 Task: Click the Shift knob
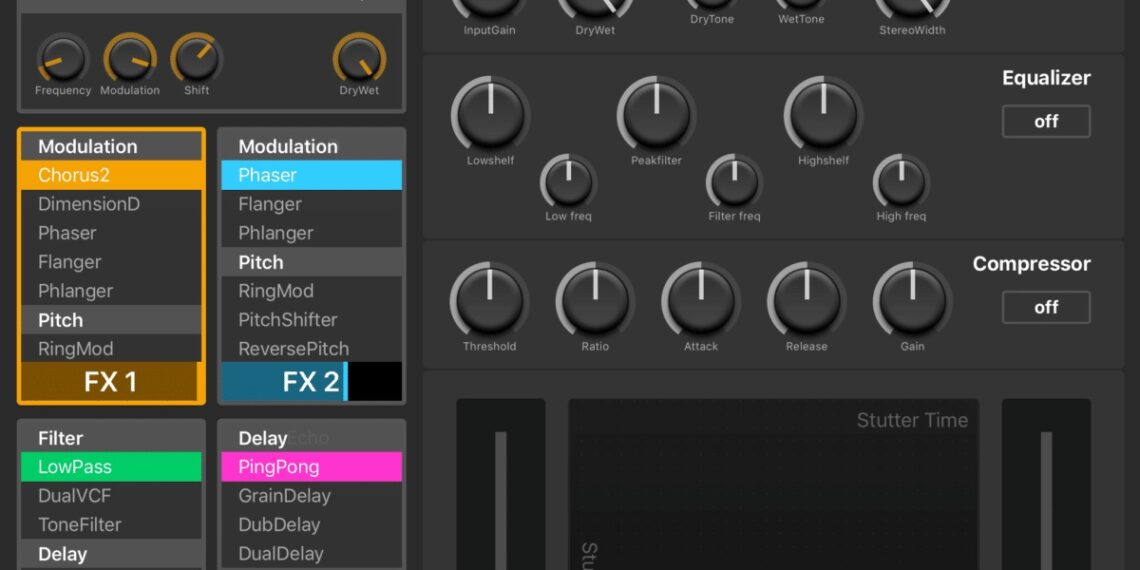point(196,58)
